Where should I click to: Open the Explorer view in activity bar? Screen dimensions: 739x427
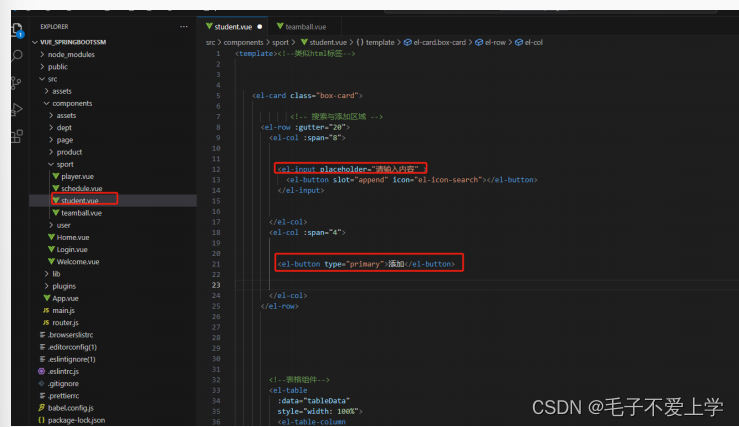(x=17, y=30)
